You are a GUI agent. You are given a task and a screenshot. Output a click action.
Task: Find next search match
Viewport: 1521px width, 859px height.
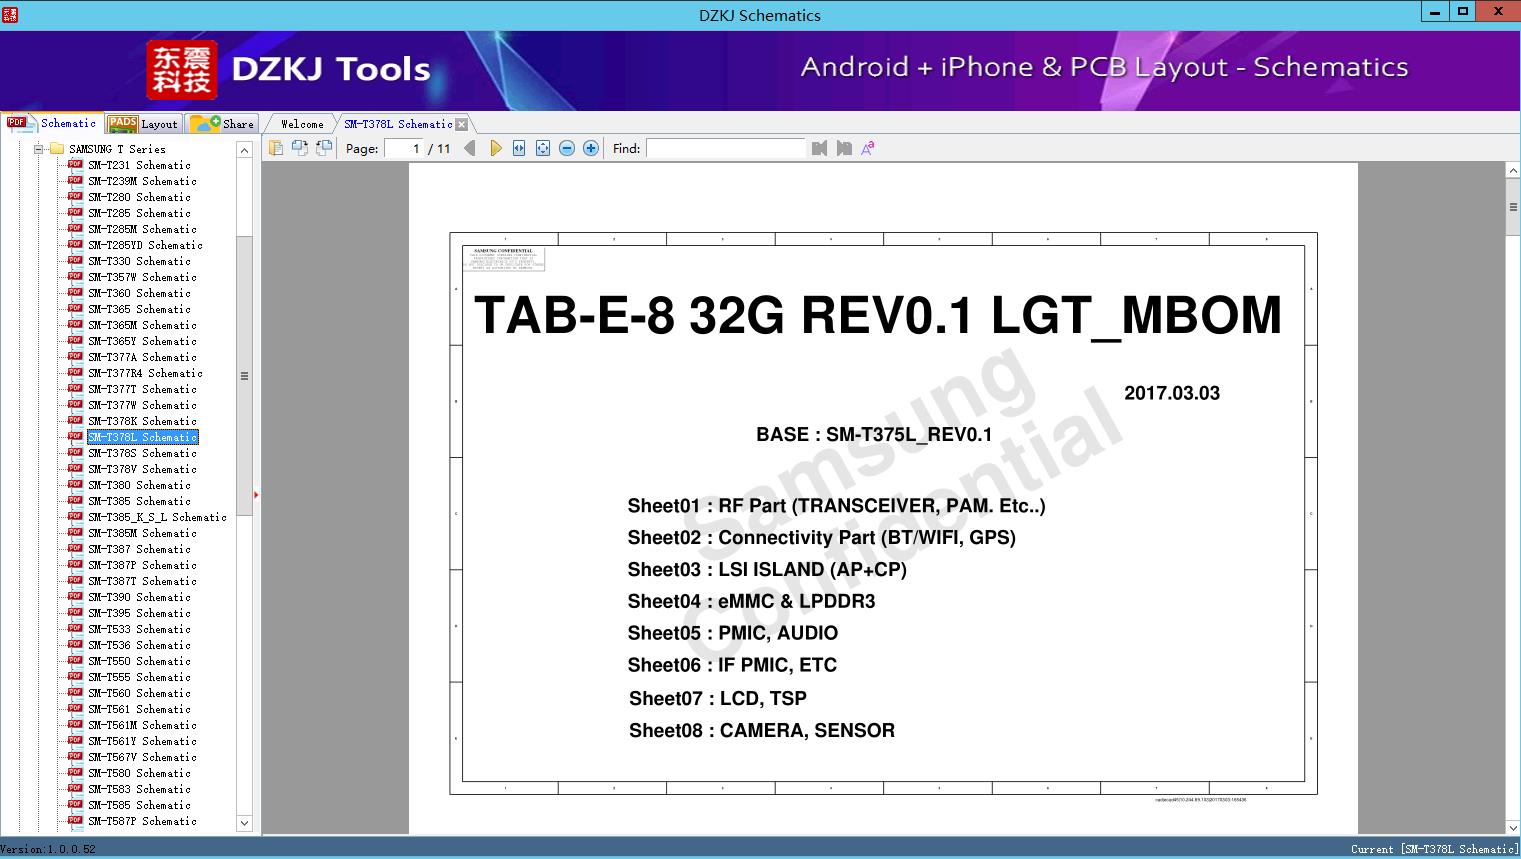844,148
